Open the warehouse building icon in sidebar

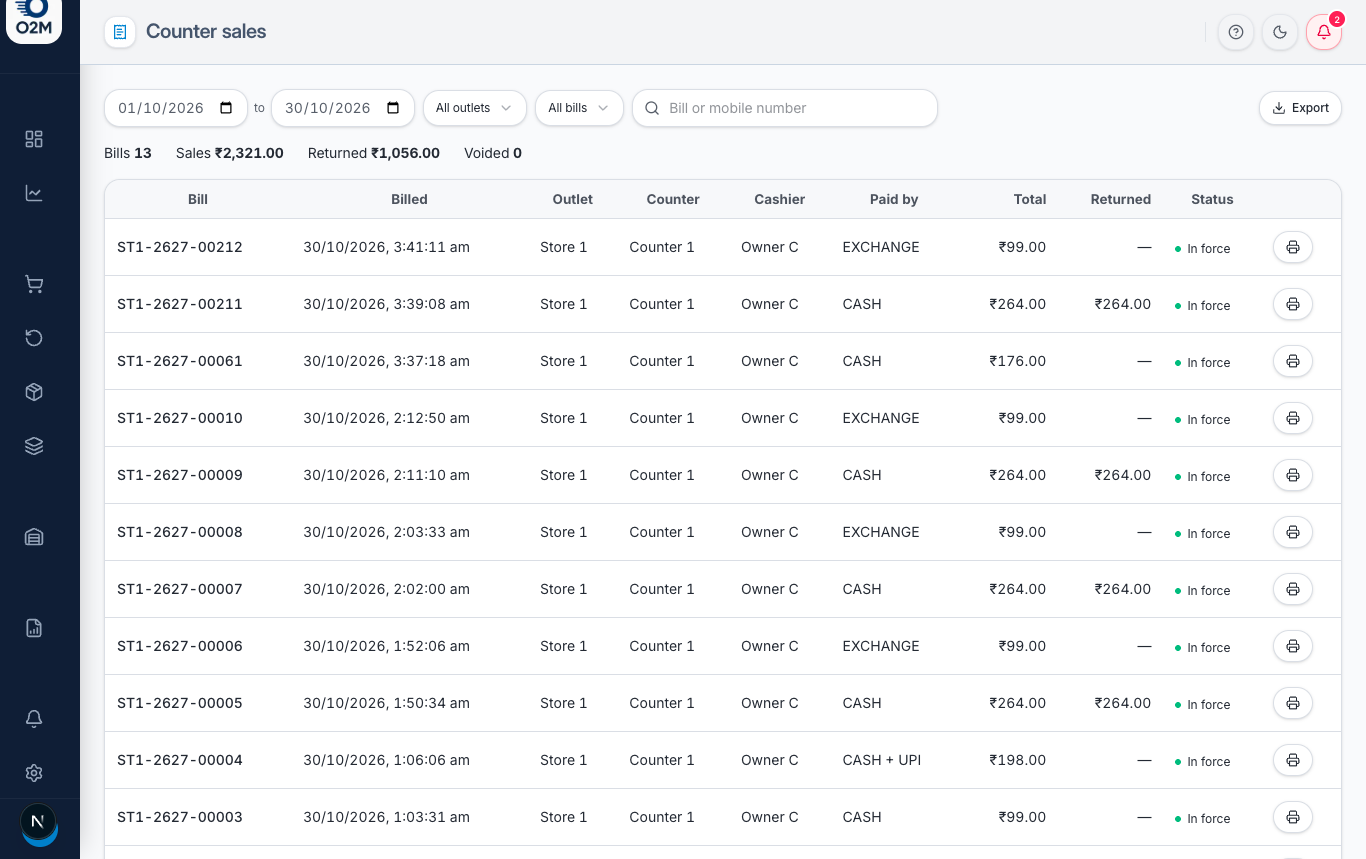coord(34,537)
